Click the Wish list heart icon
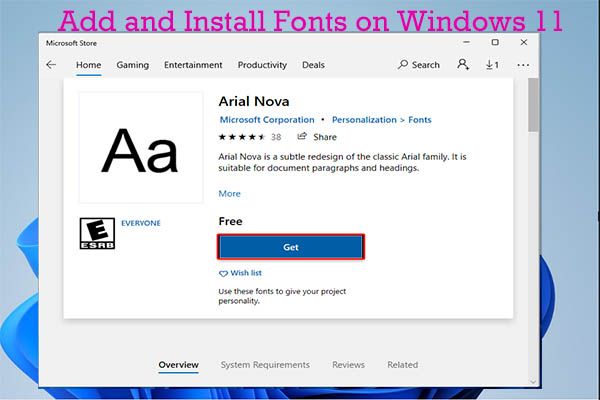Viewport: 600px width, 400px height. [223, 274]
